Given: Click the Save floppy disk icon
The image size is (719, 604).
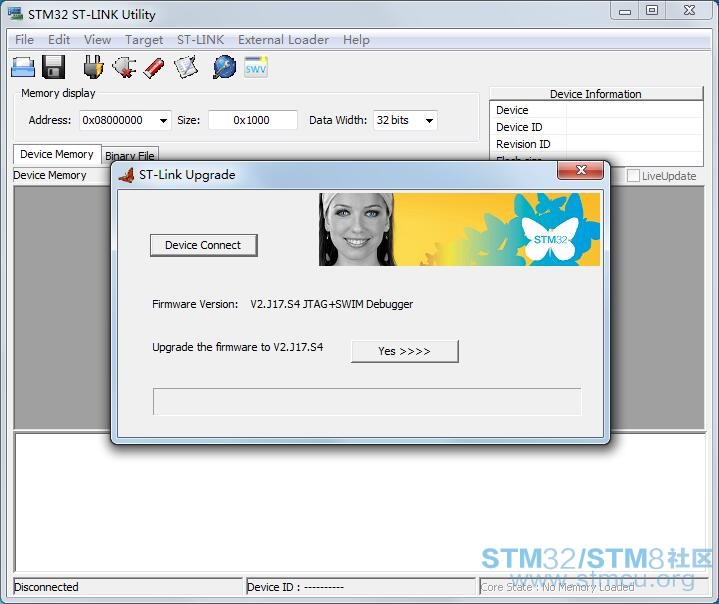Looking at the screenshot, I should coord(54,67).
